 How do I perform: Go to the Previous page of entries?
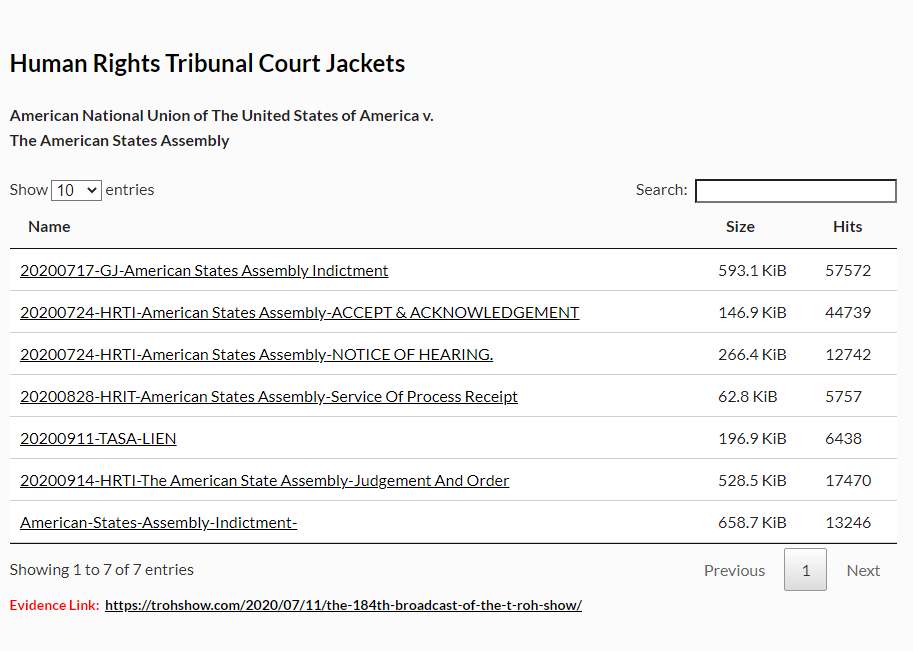pos(734,570)
